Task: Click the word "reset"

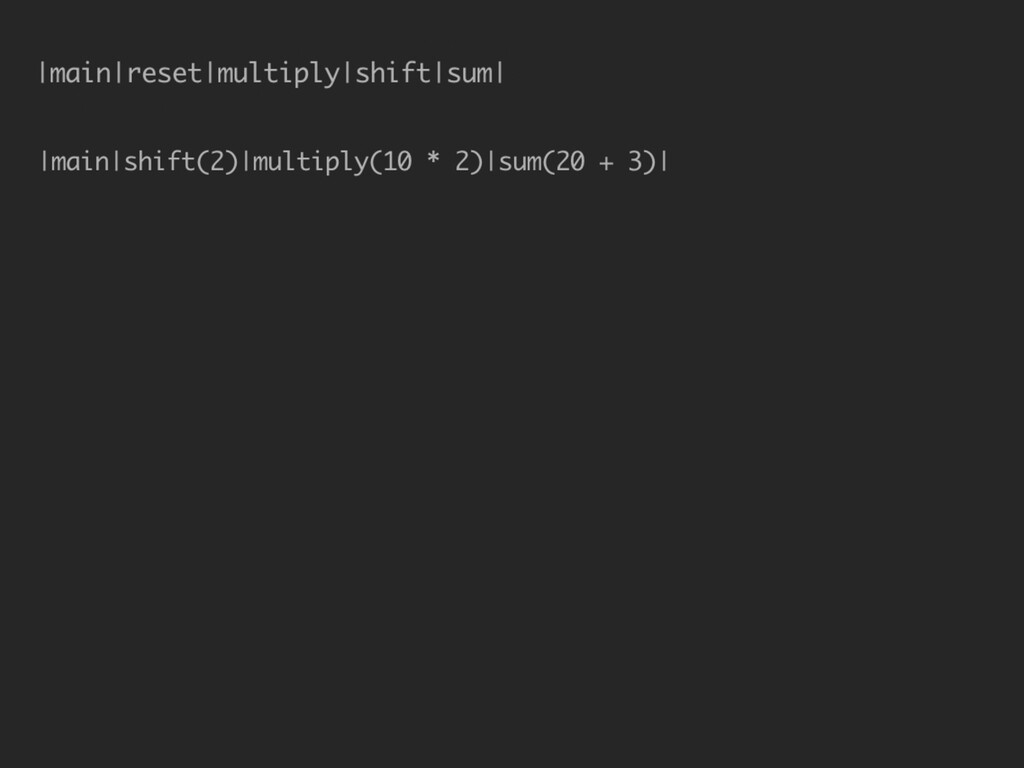Action: pyautogui.click(x=164, y=74)
